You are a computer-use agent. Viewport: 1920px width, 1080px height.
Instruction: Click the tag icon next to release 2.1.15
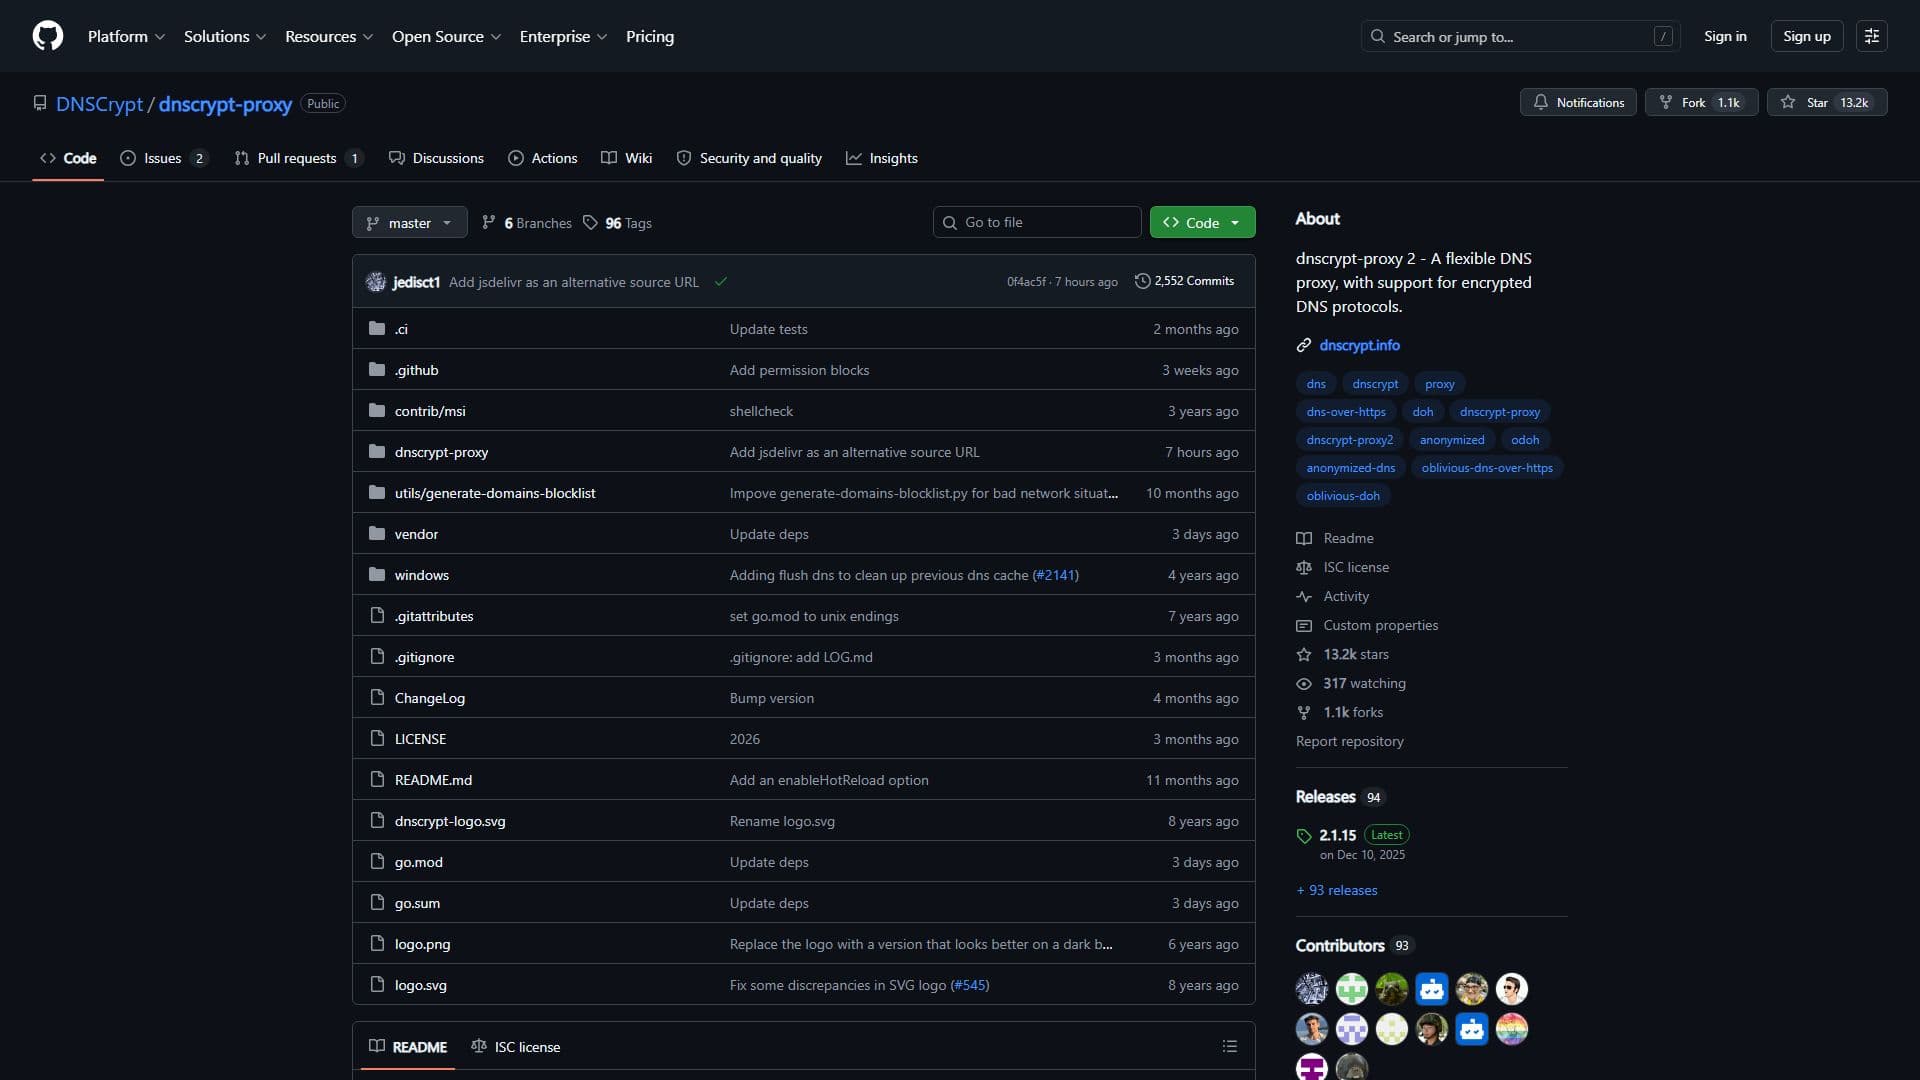[1304, 835]
